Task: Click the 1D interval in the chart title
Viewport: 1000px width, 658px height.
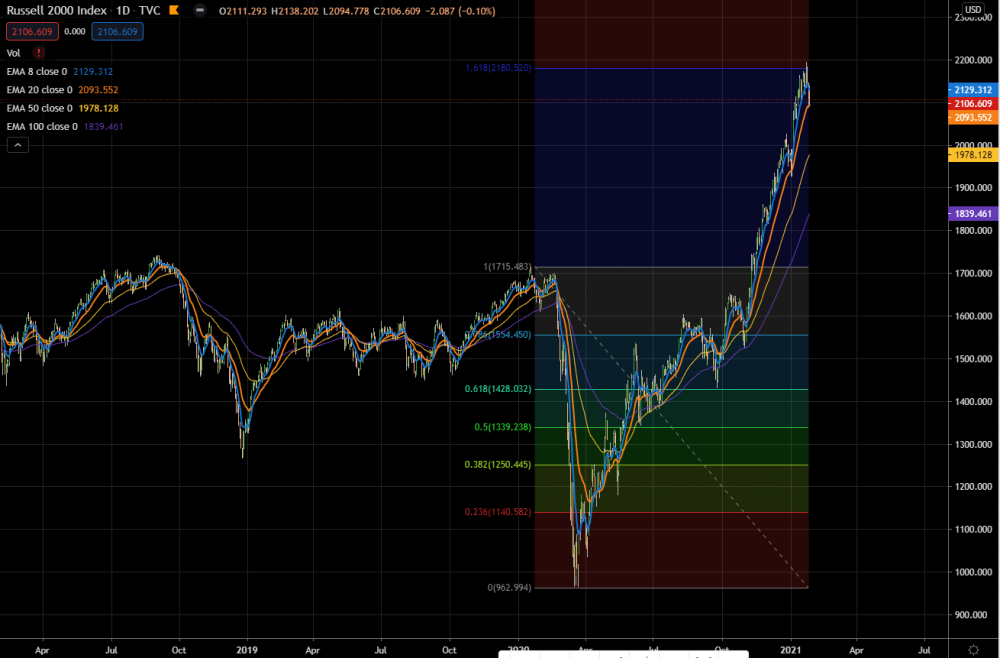Action: tap(121, 11)
